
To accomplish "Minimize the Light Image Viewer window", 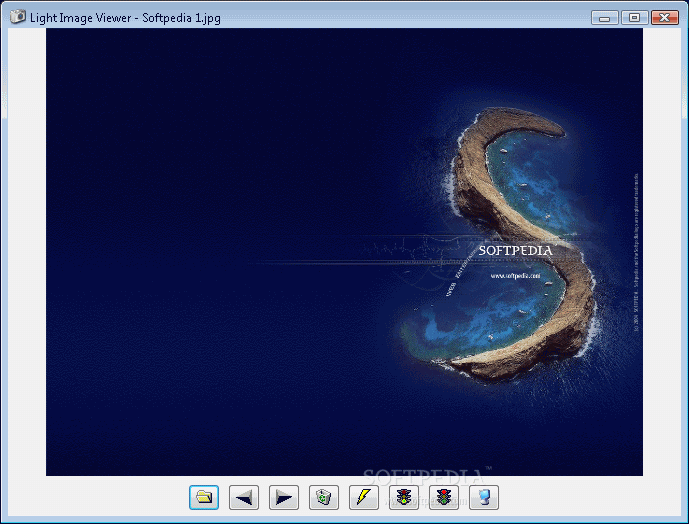I will pyautogui.click(x=605, y=18).
